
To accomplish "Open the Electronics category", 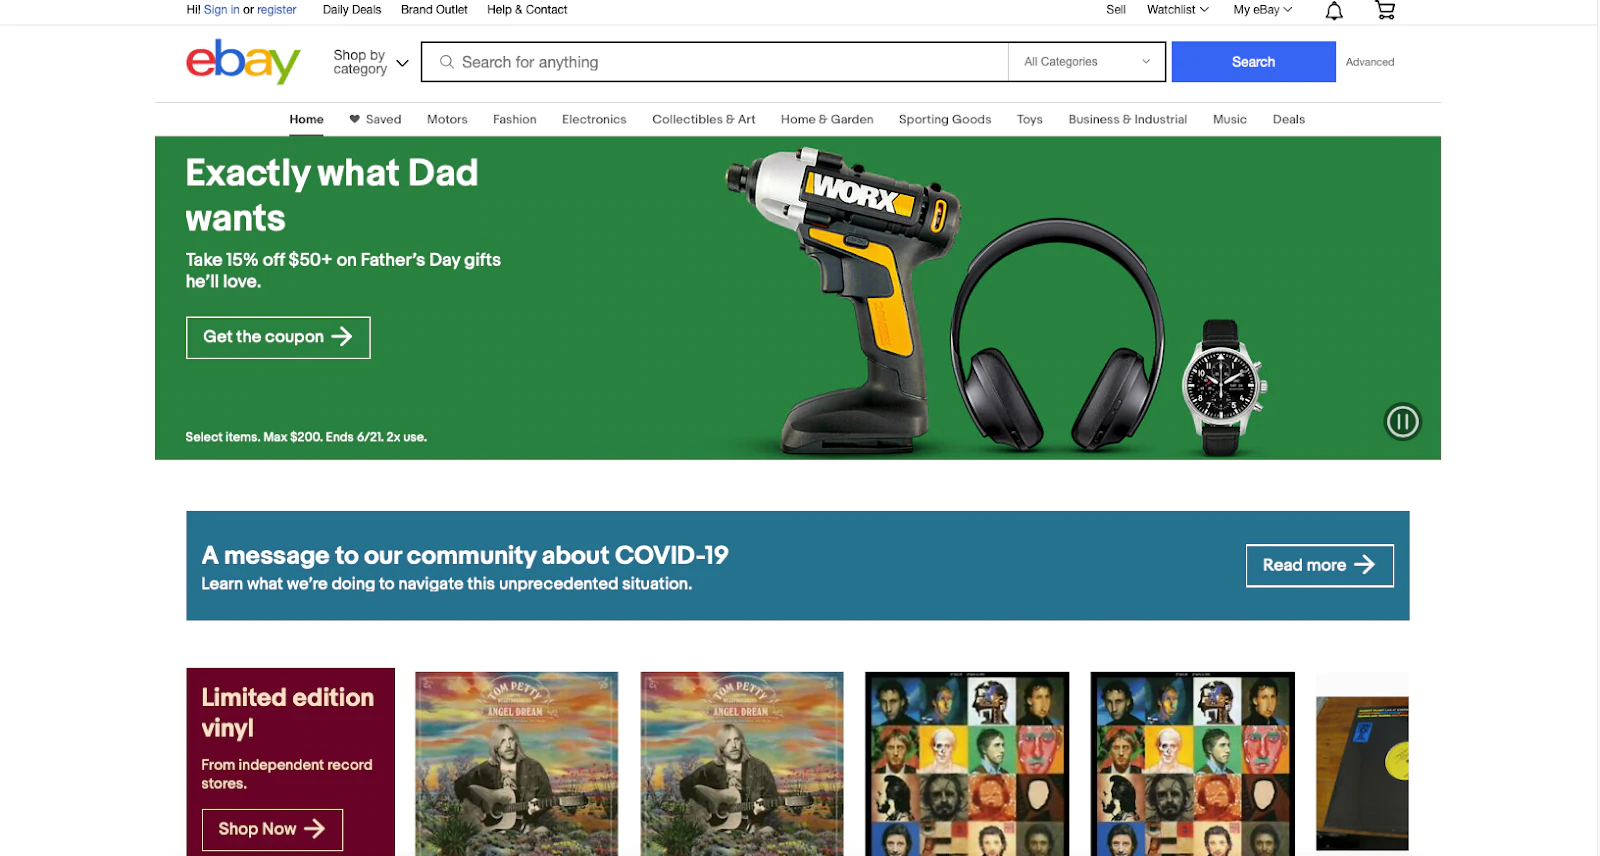I will pos(594,119).
